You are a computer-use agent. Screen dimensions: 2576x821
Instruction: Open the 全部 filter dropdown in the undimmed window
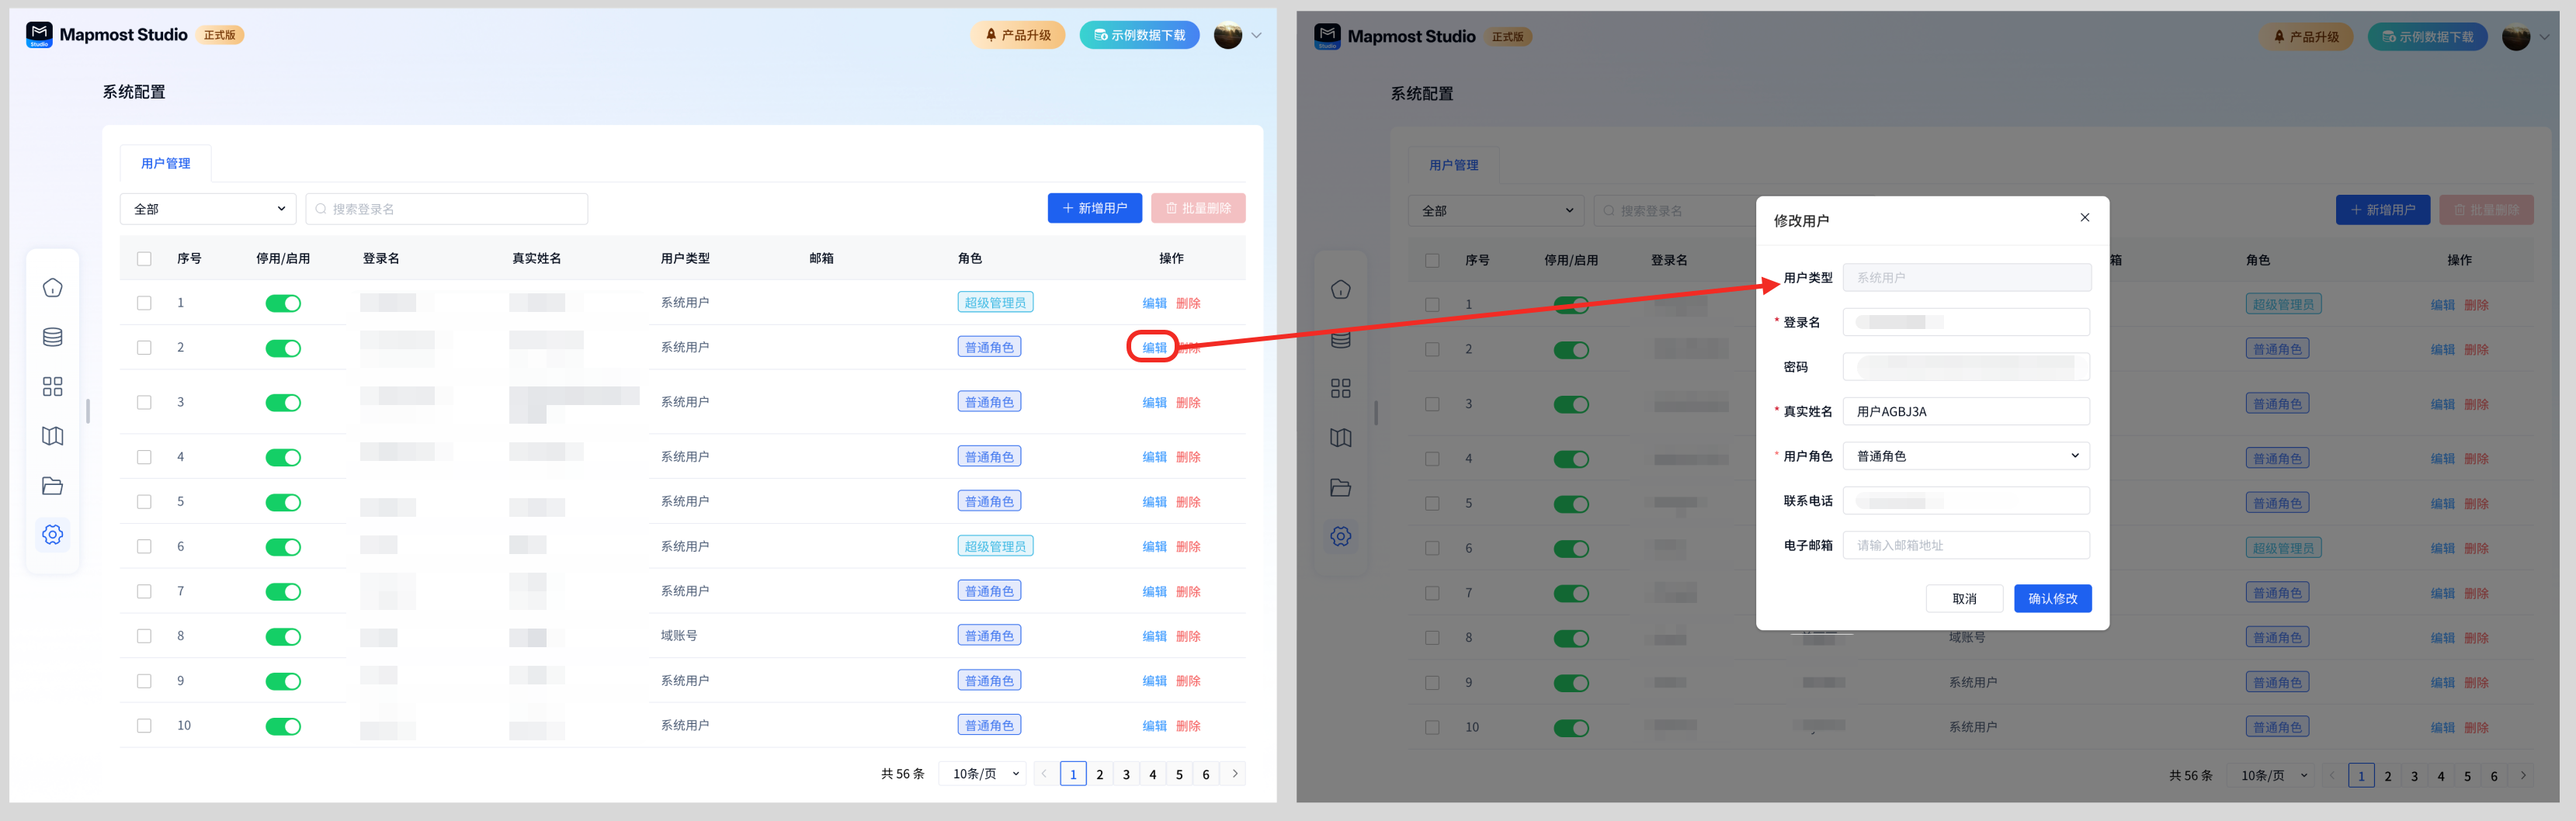coord(208,209)
